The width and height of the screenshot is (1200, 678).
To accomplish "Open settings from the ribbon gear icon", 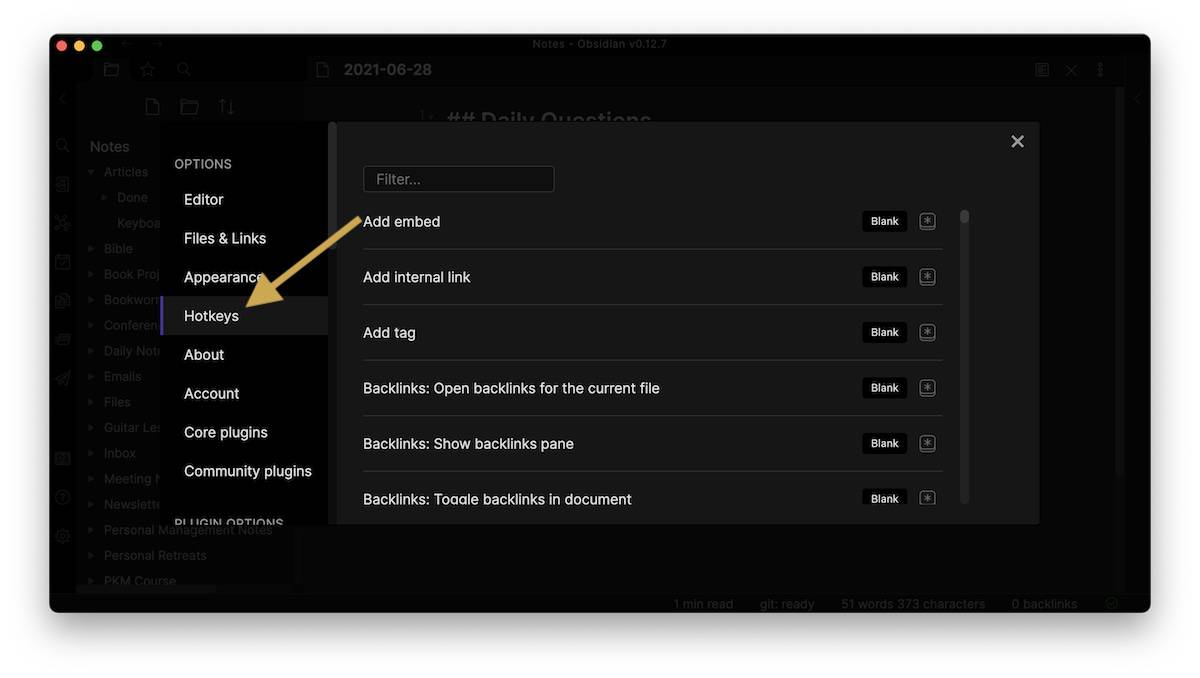I will pyautogui.click(x=63, y=536).
